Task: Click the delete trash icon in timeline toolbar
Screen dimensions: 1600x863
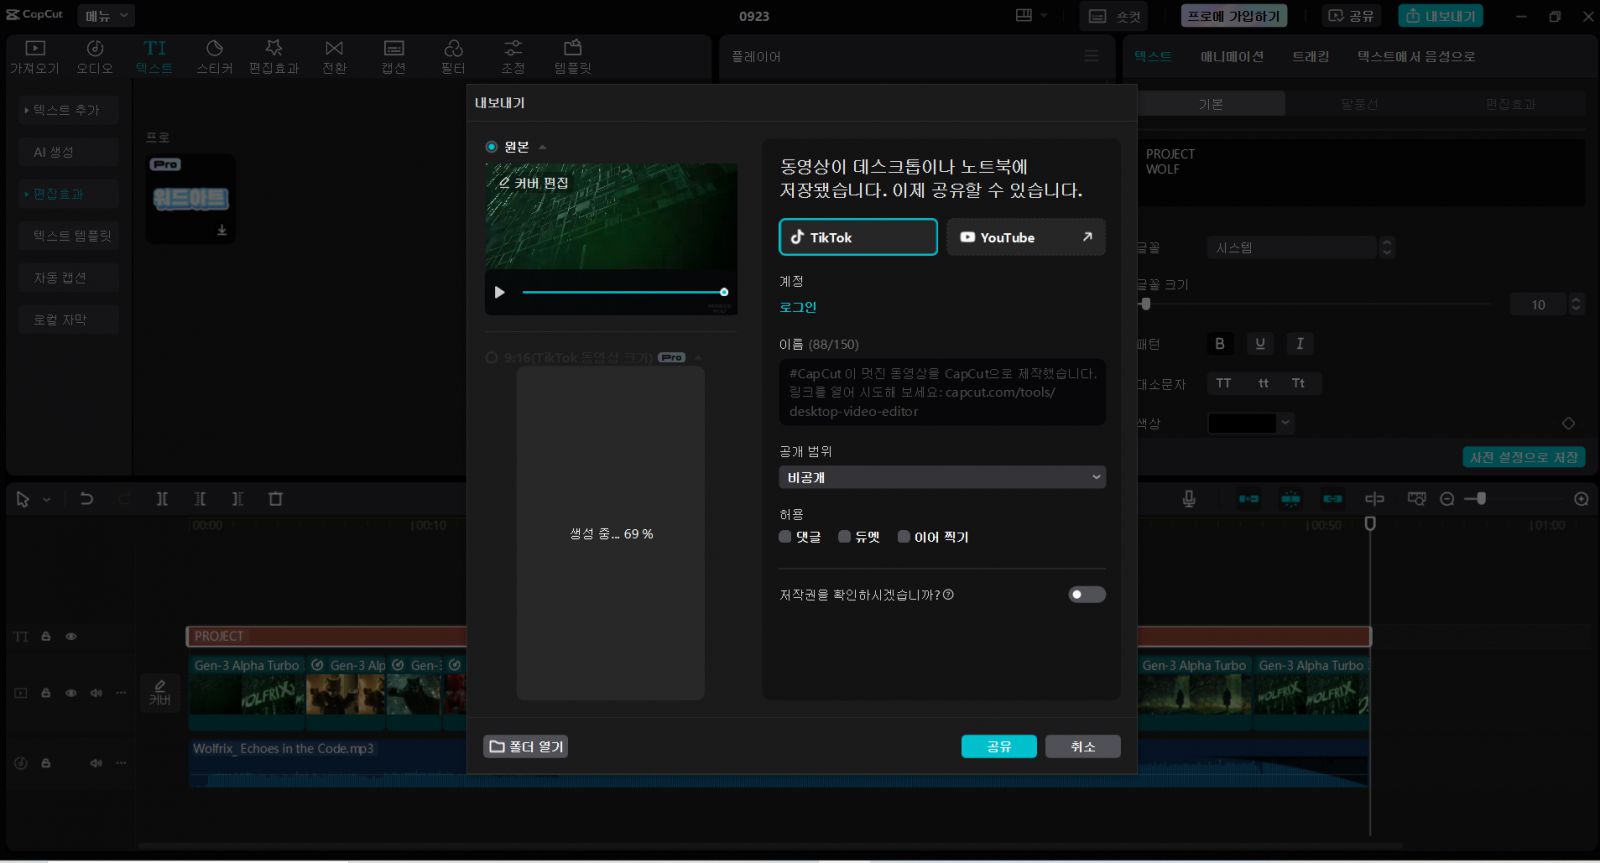Action: coord(276,499)
